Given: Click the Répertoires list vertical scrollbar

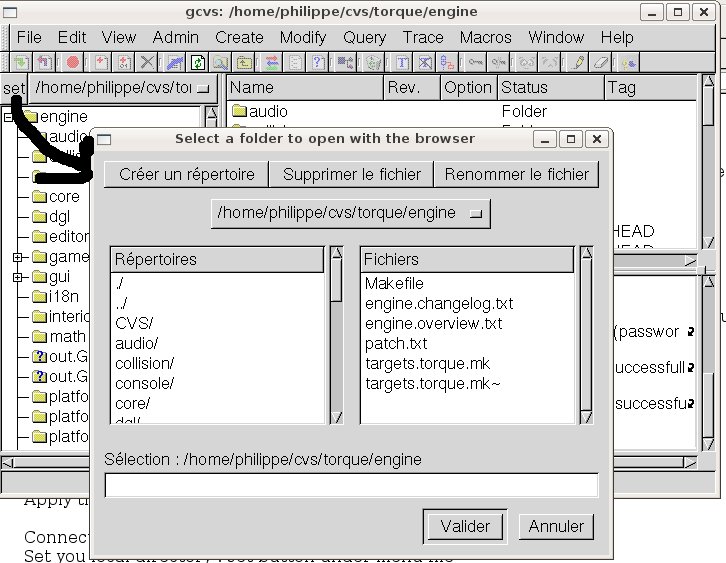Looking at the screenshot, I should 335,340.
